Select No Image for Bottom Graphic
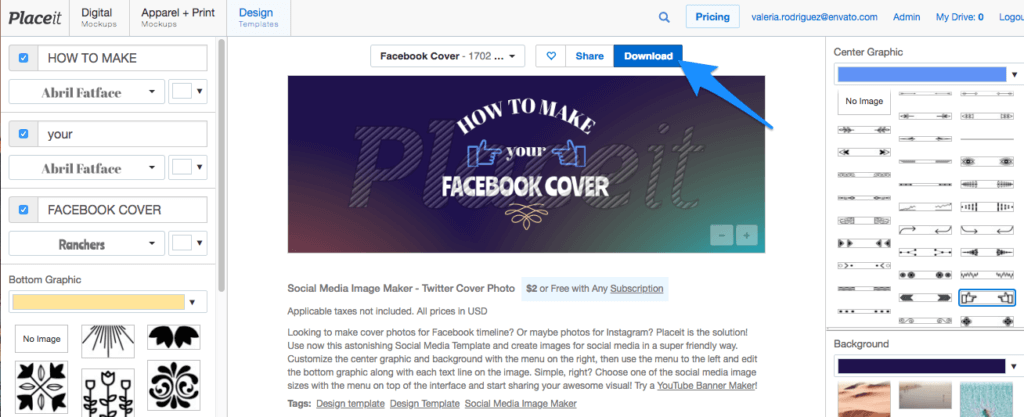This screenshot has width=1024, height=417. point(42,339)
